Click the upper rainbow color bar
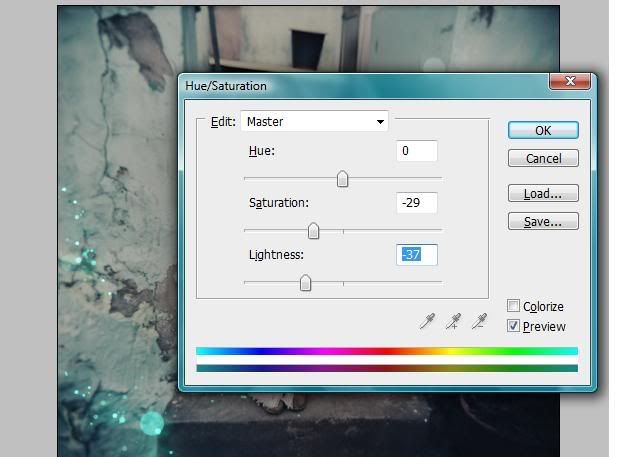The image size is (640, 457). pyautogui.click(x=387, y=351)
